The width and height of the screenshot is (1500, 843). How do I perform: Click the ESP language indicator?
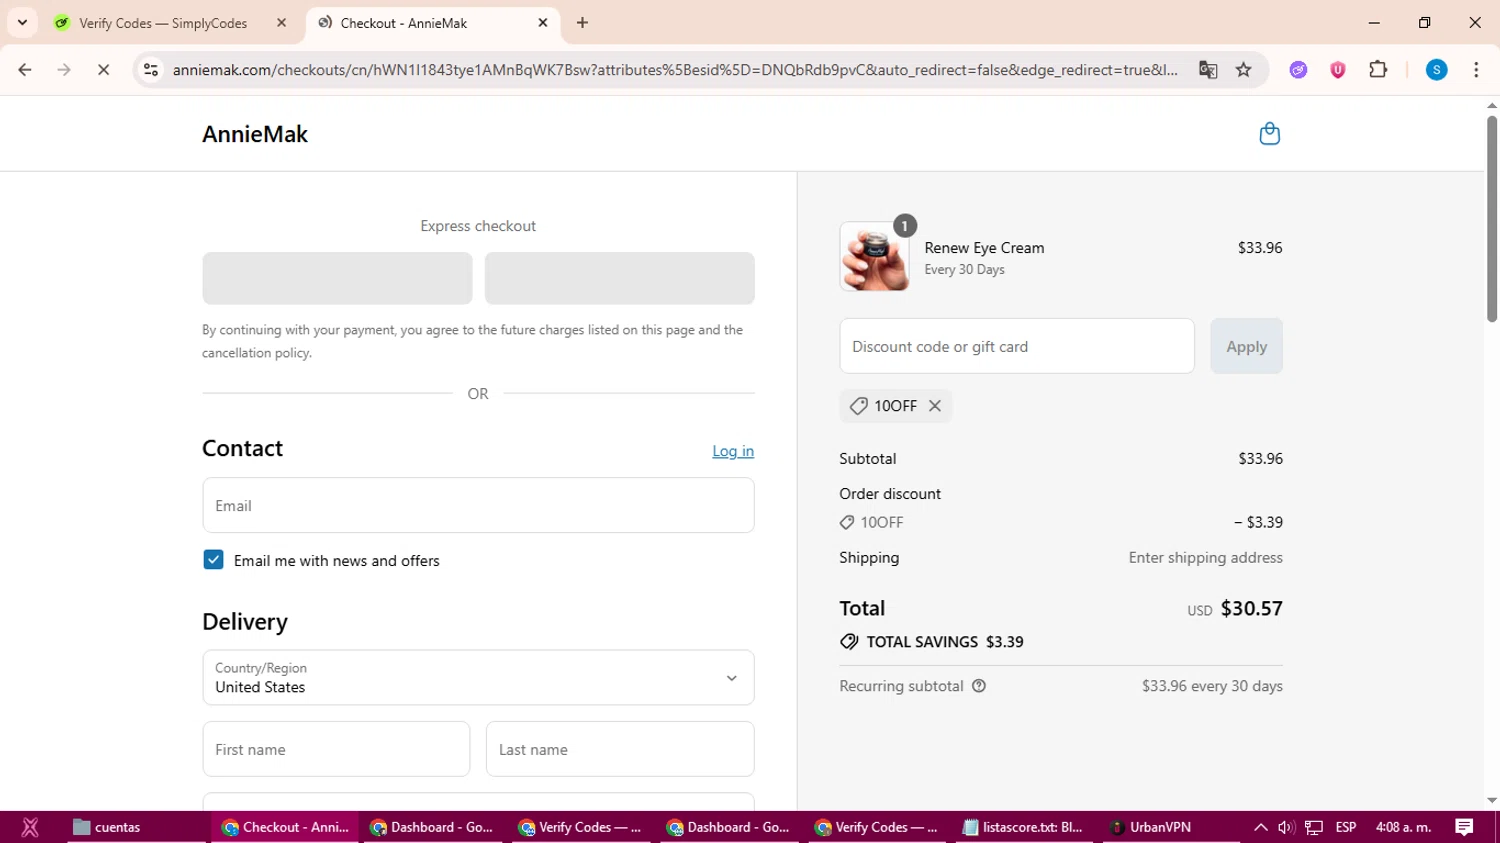tap(1346, 827)
